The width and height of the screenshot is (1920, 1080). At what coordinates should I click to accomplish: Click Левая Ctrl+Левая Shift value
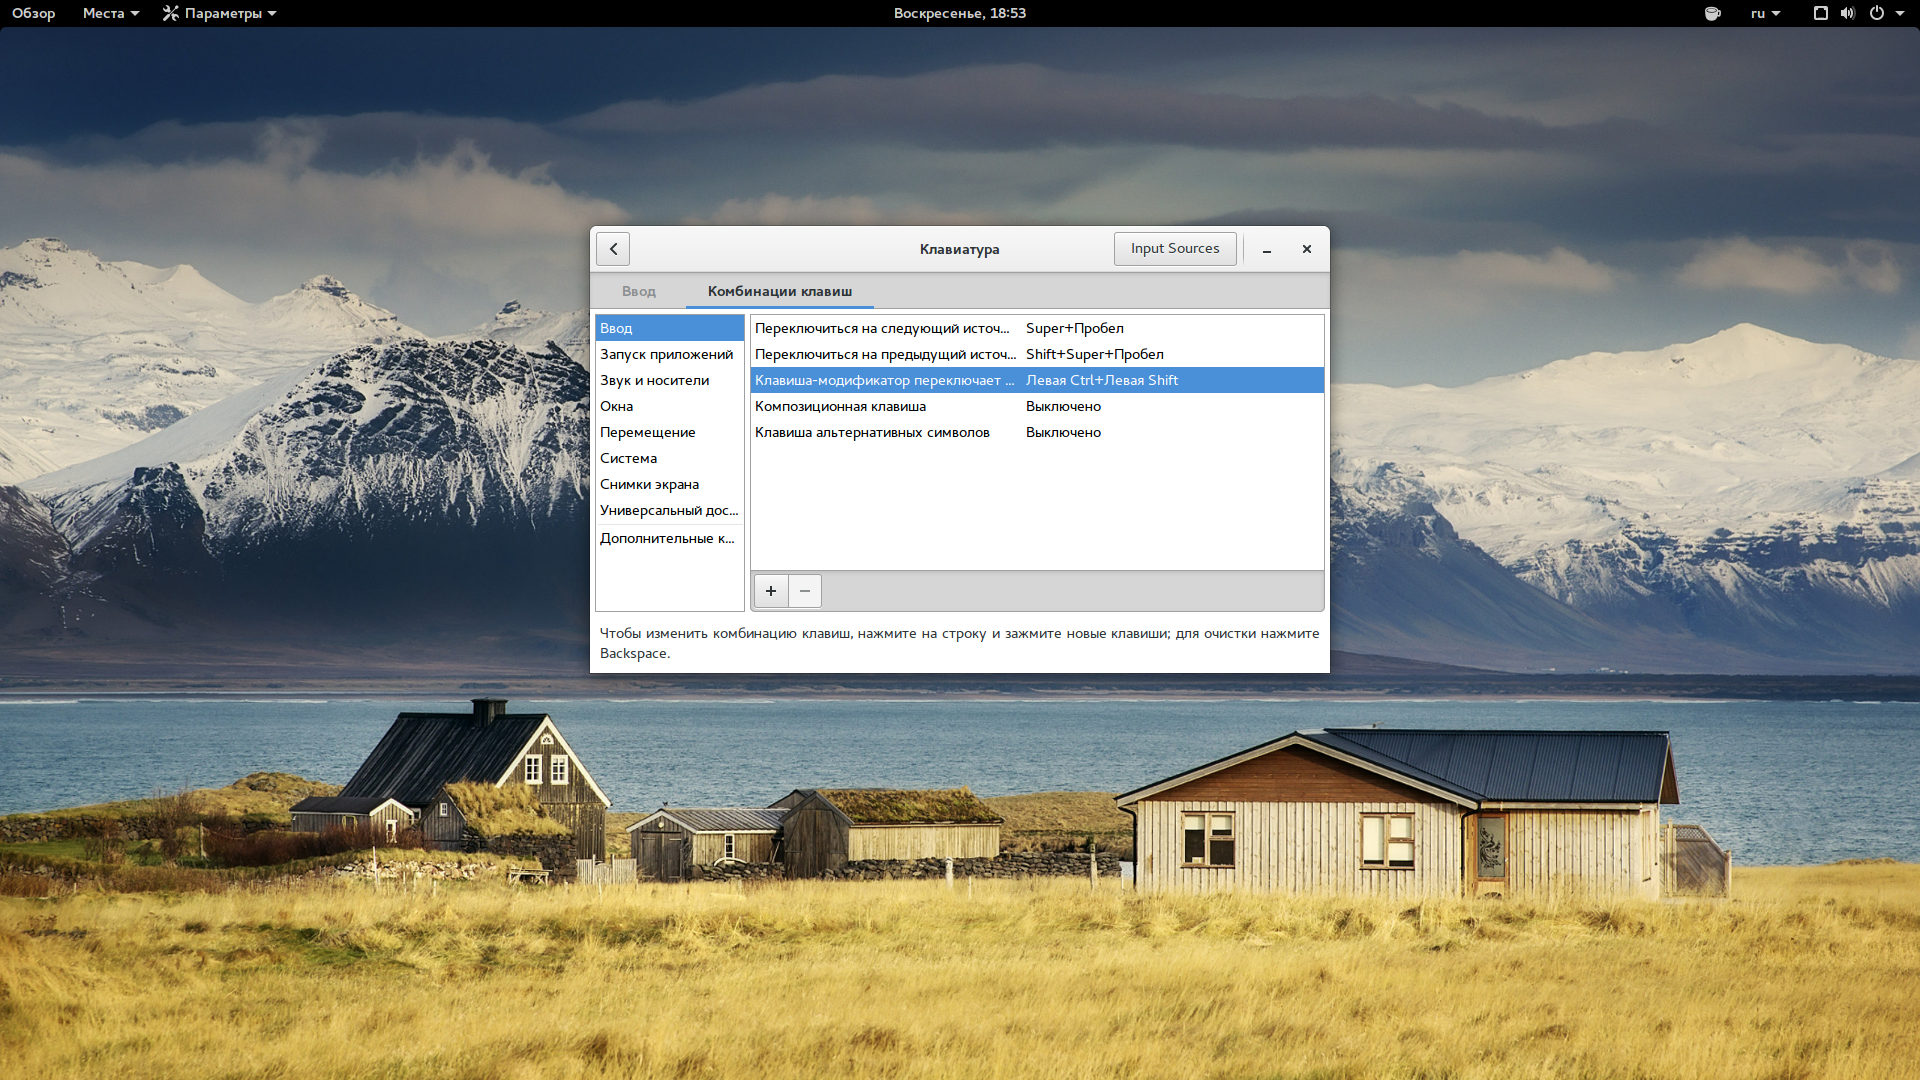pos(1102,380)
